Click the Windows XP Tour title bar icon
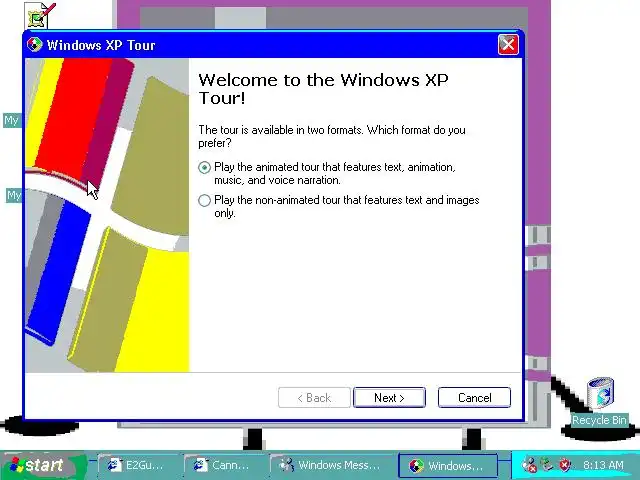640x480 pixels. (x=34, y=44)
